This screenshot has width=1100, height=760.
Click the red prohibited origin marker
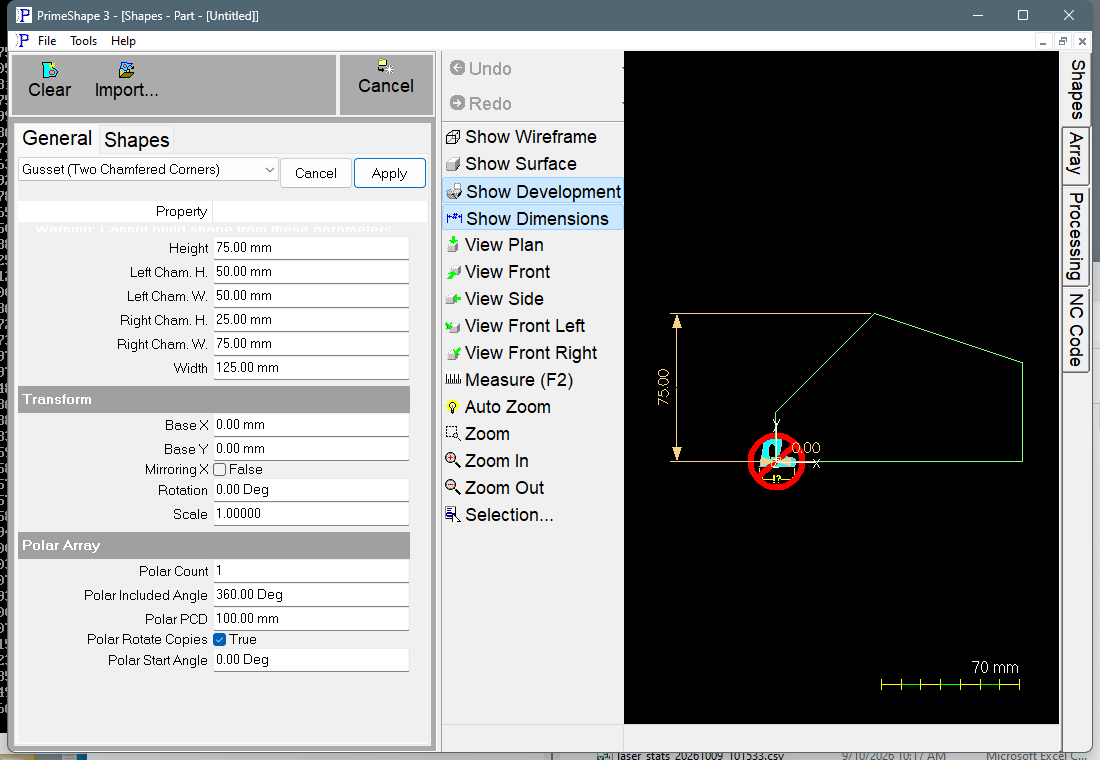tap(776, 461)
